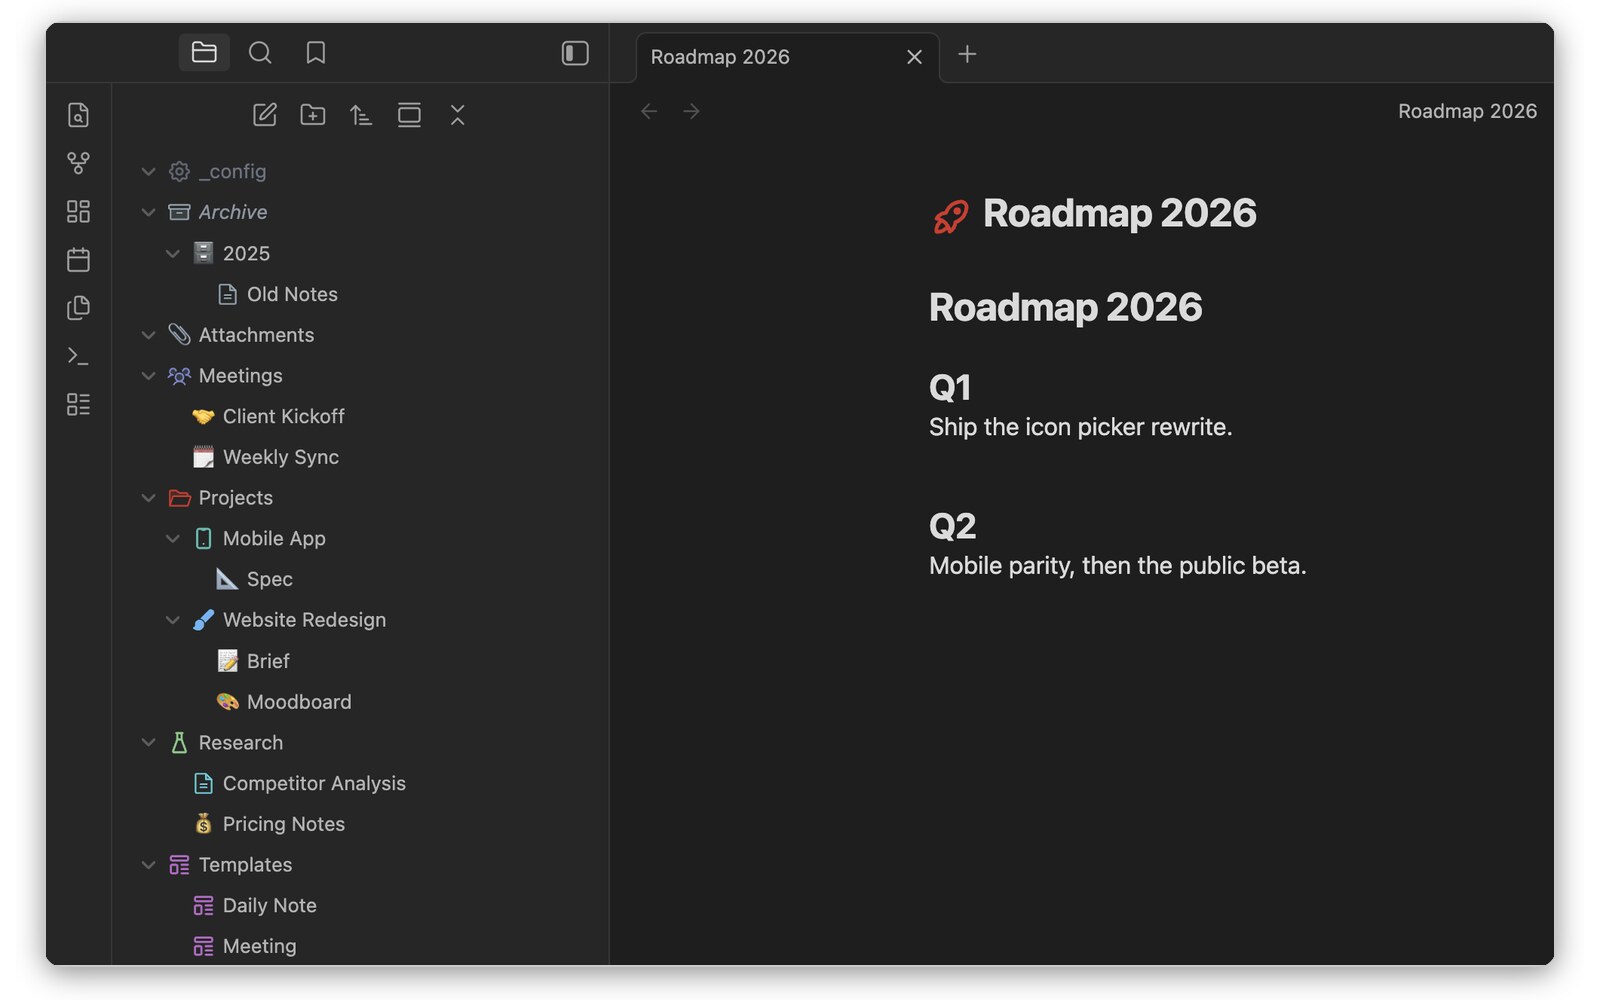Collapse the Templates folder chevron

pos(148,865)
